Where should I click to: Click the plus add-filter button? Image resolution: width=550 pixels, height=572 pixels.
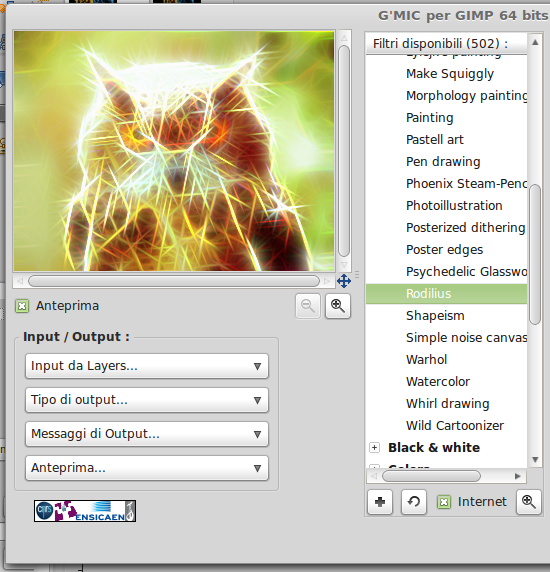tap(380, 502)
